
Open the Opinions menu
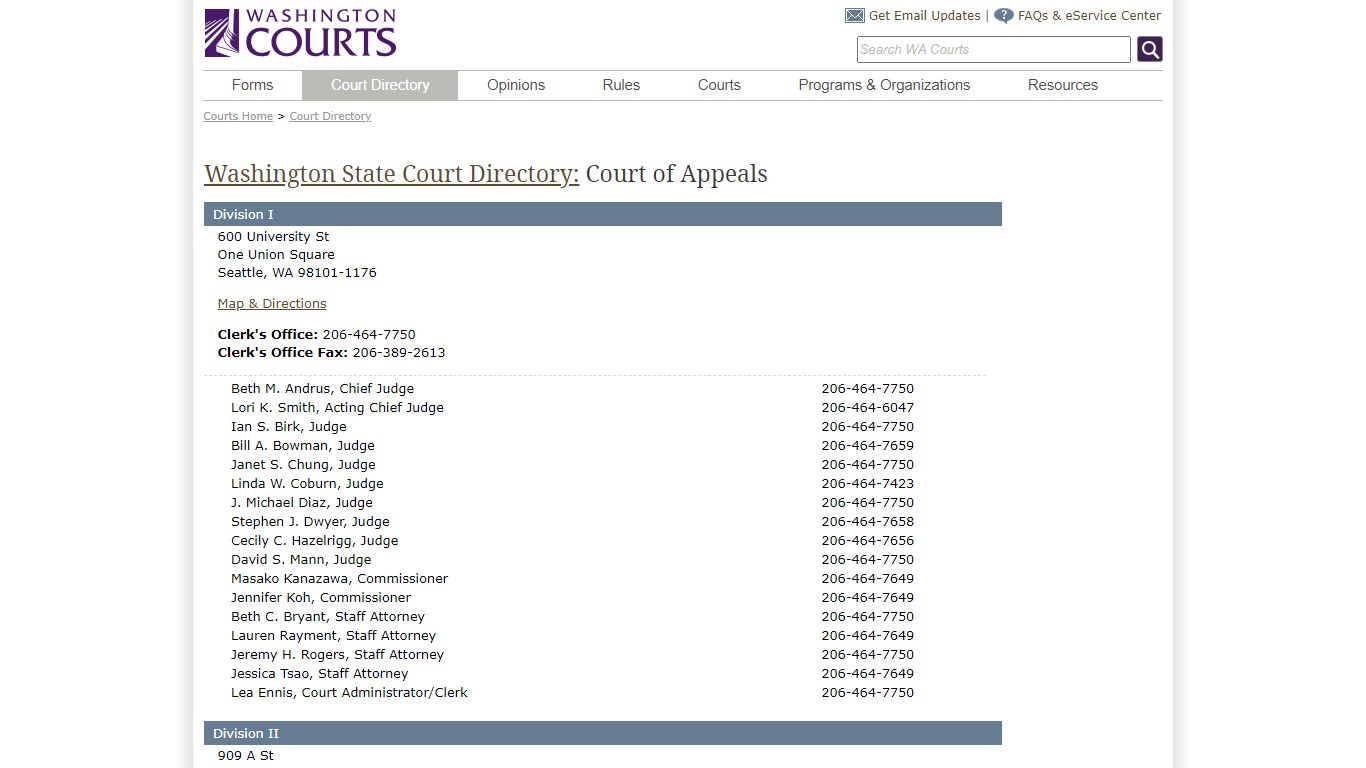[516, 85]
